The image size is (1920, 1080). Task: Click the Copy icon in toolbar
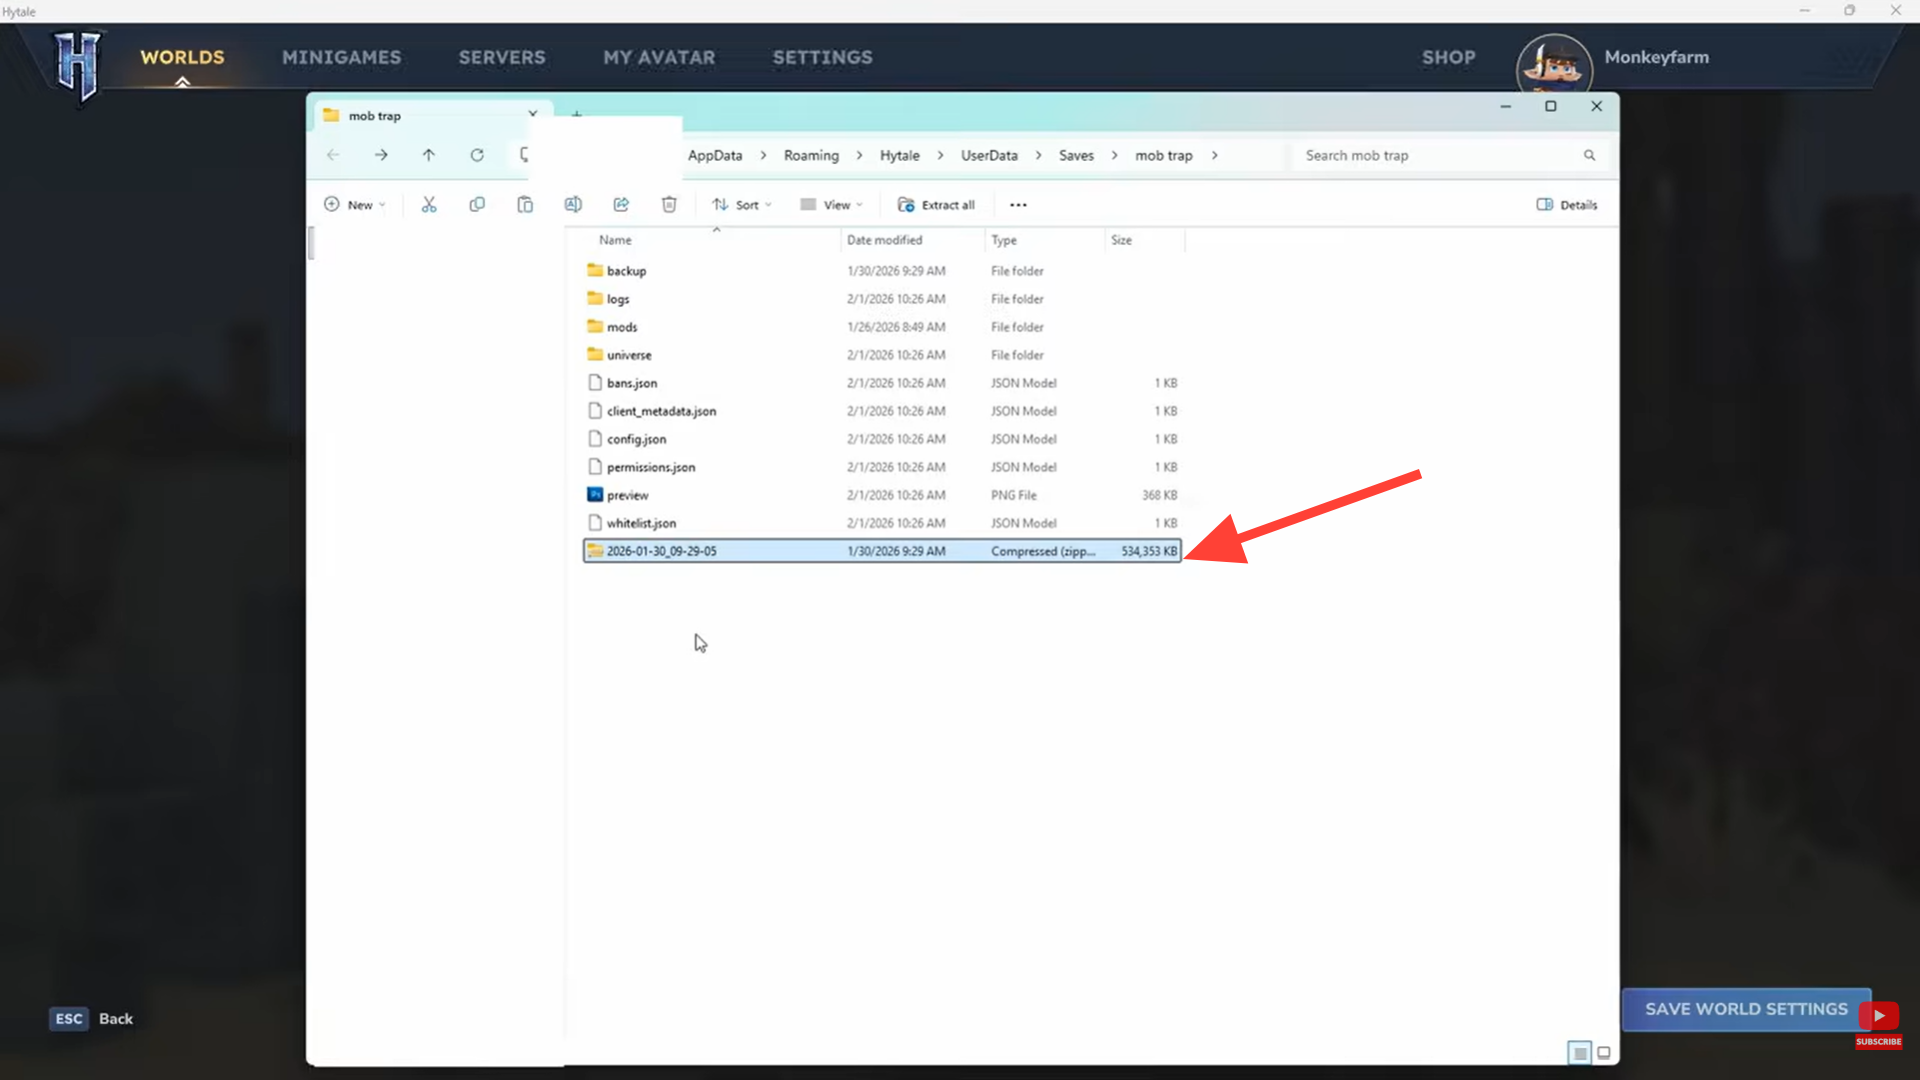[x=477, y=205]
